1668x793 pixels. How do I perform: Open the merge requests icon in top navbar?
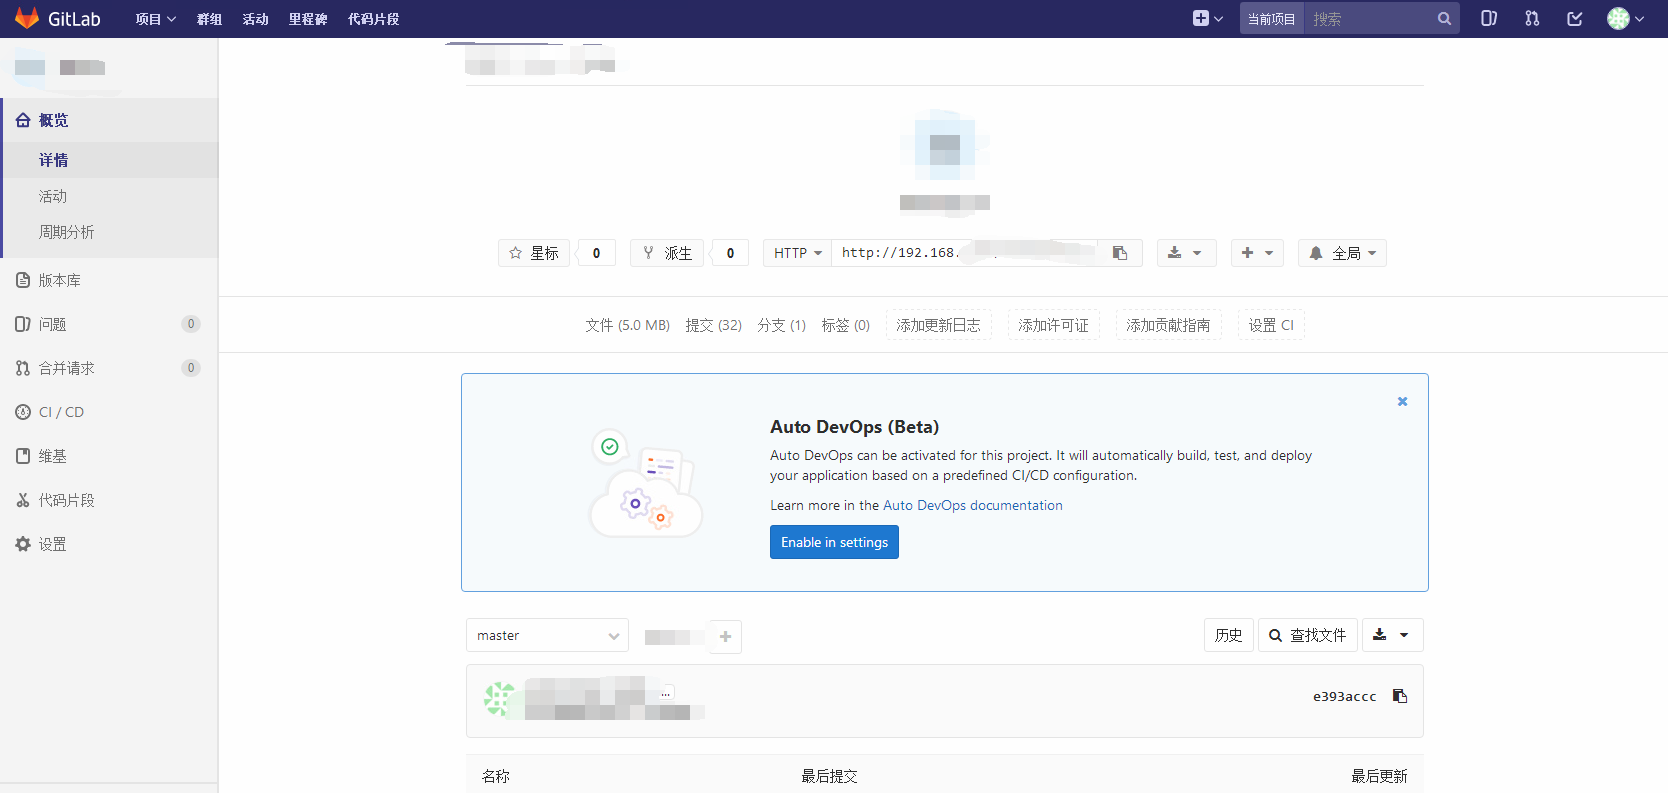coord(1532,18)
